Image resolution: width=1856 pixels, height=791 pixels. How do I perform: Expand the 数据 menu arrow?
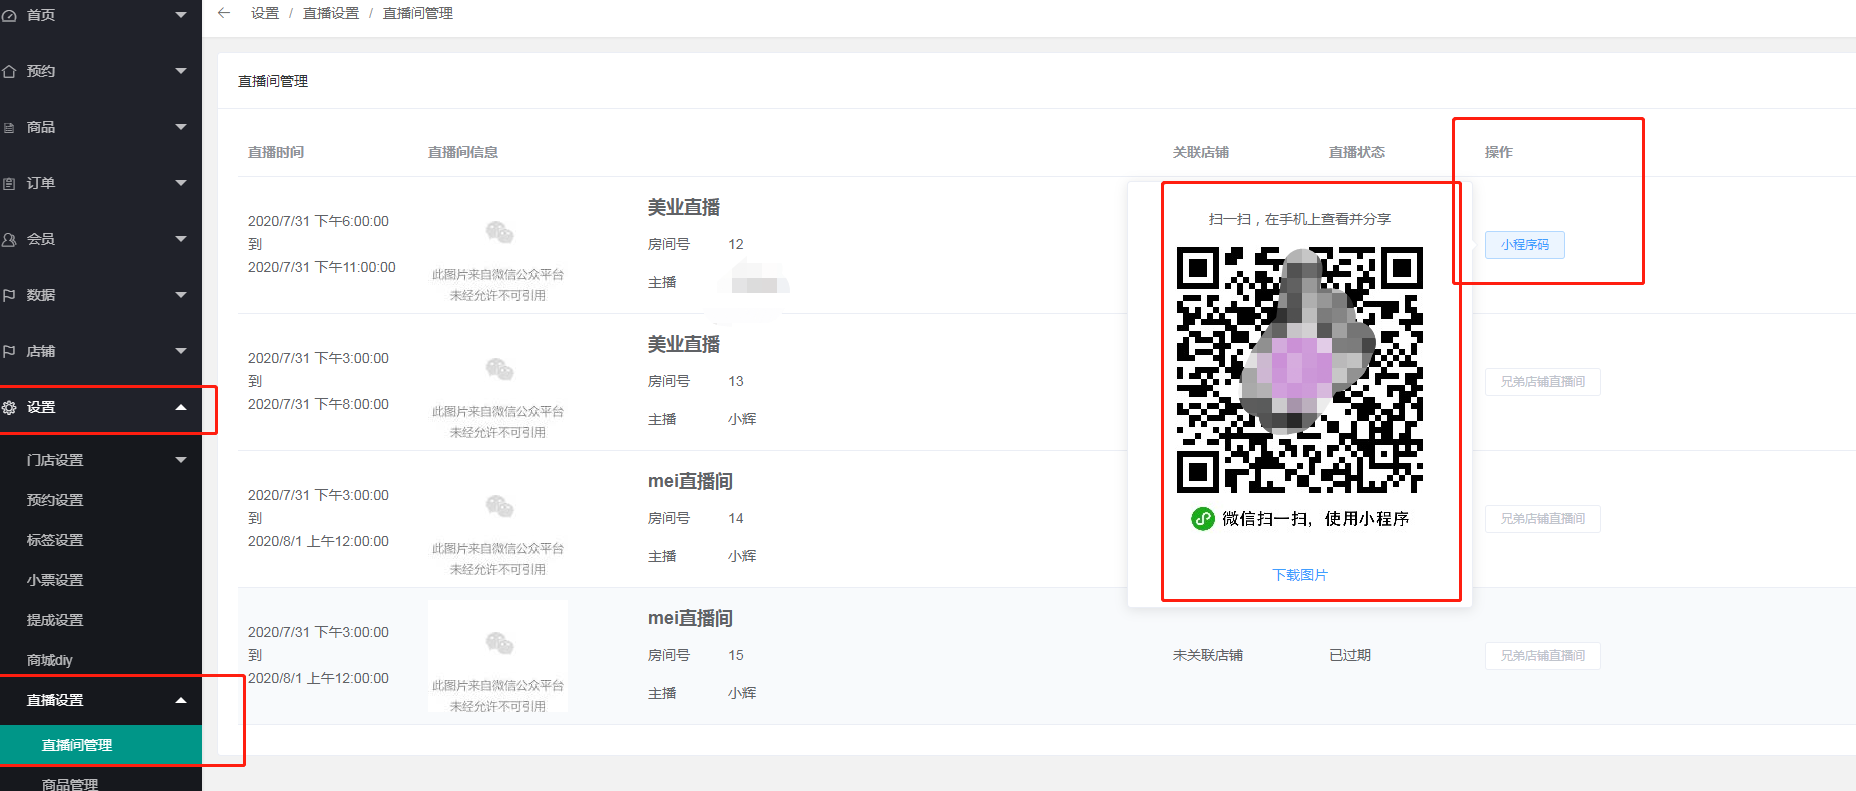181,295
